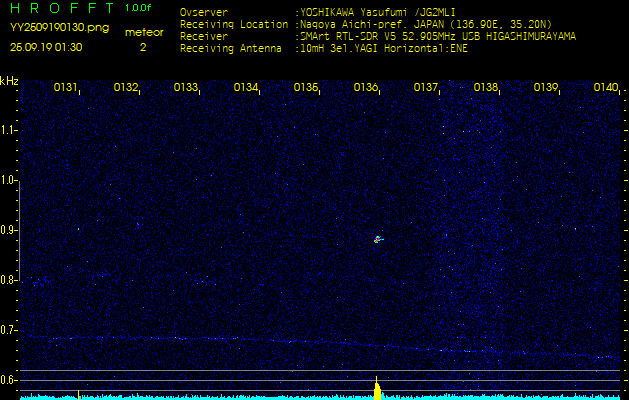Click the Receiving Location label
Screen dimensions: 629x400
tap(234, 24)
